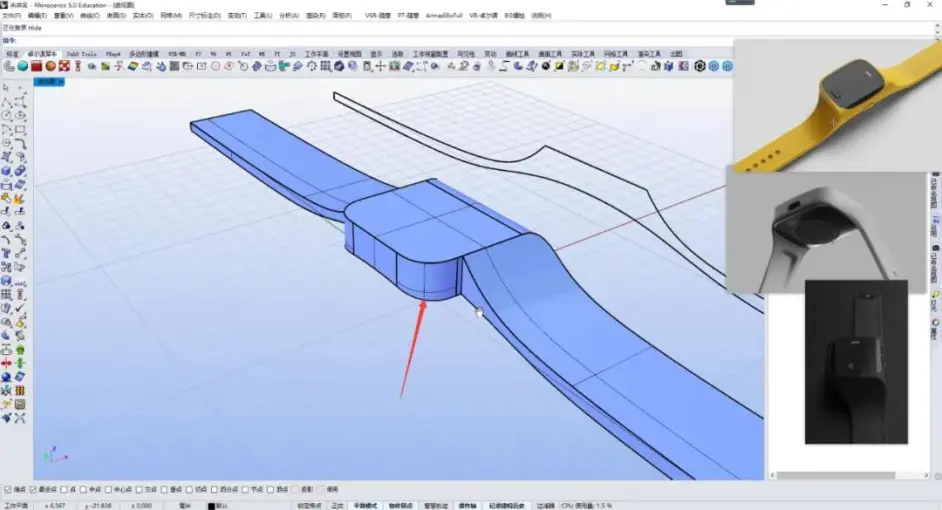The image size is (942, 510).
Task: Select the Fillet curves tool in left sidebar
Action: coord(20,143)
